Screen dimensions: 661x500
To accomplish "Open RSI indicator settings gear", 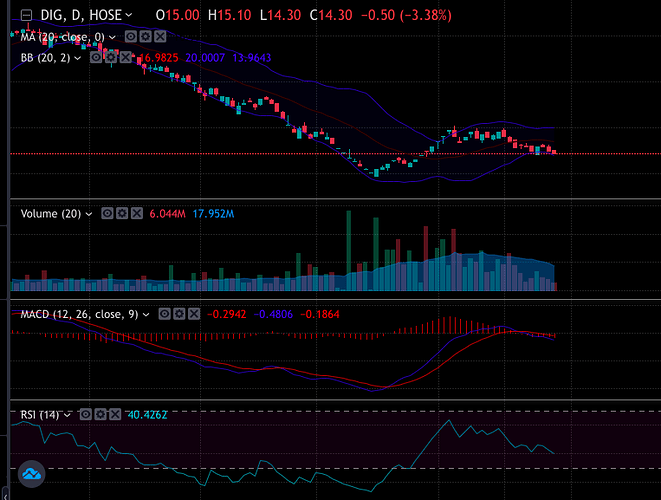I will (101, 414).
